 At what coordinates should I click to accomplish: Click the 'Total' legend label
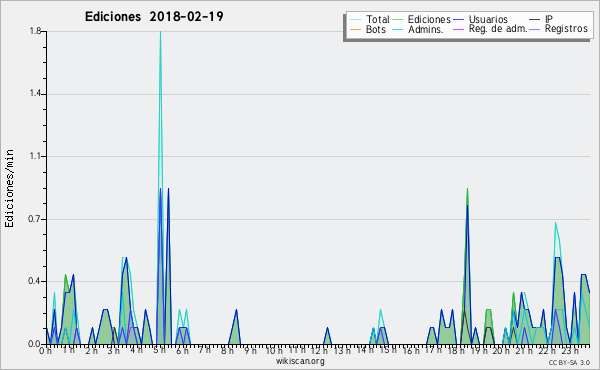point(377,19)
